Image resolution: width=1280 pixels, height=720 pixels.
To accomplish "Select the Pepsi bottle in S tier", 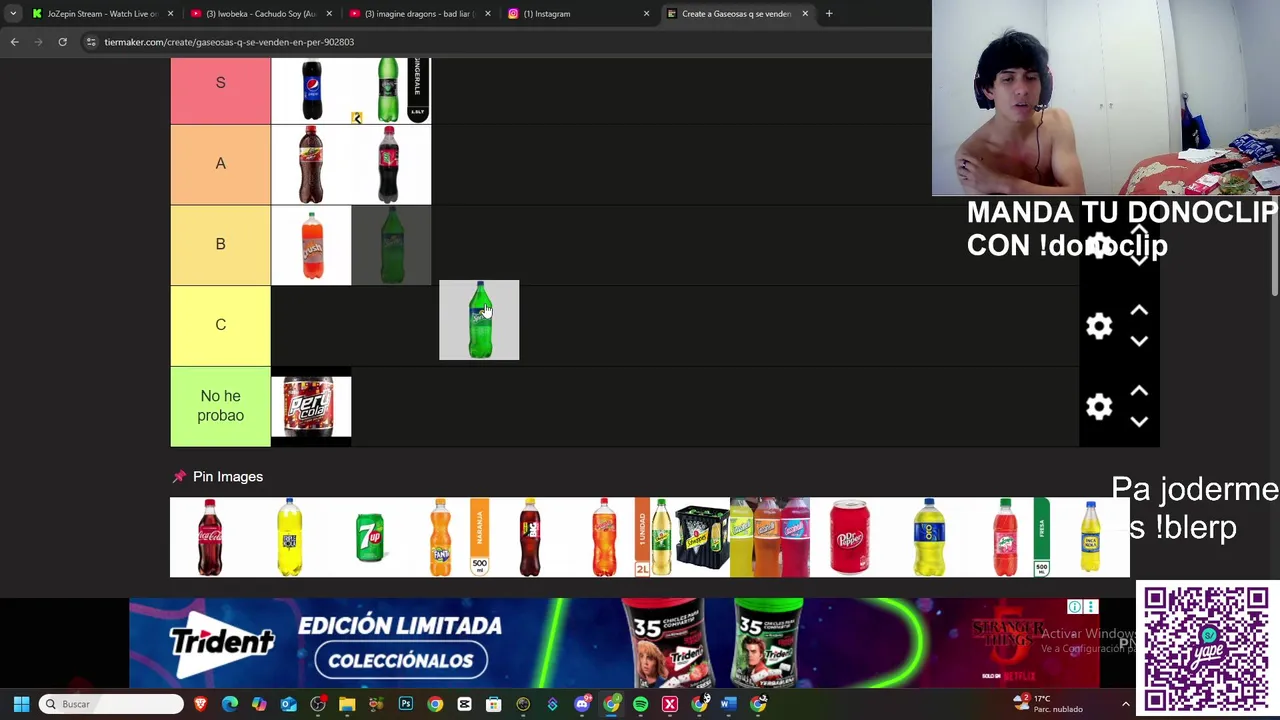I will click(311, 91).
